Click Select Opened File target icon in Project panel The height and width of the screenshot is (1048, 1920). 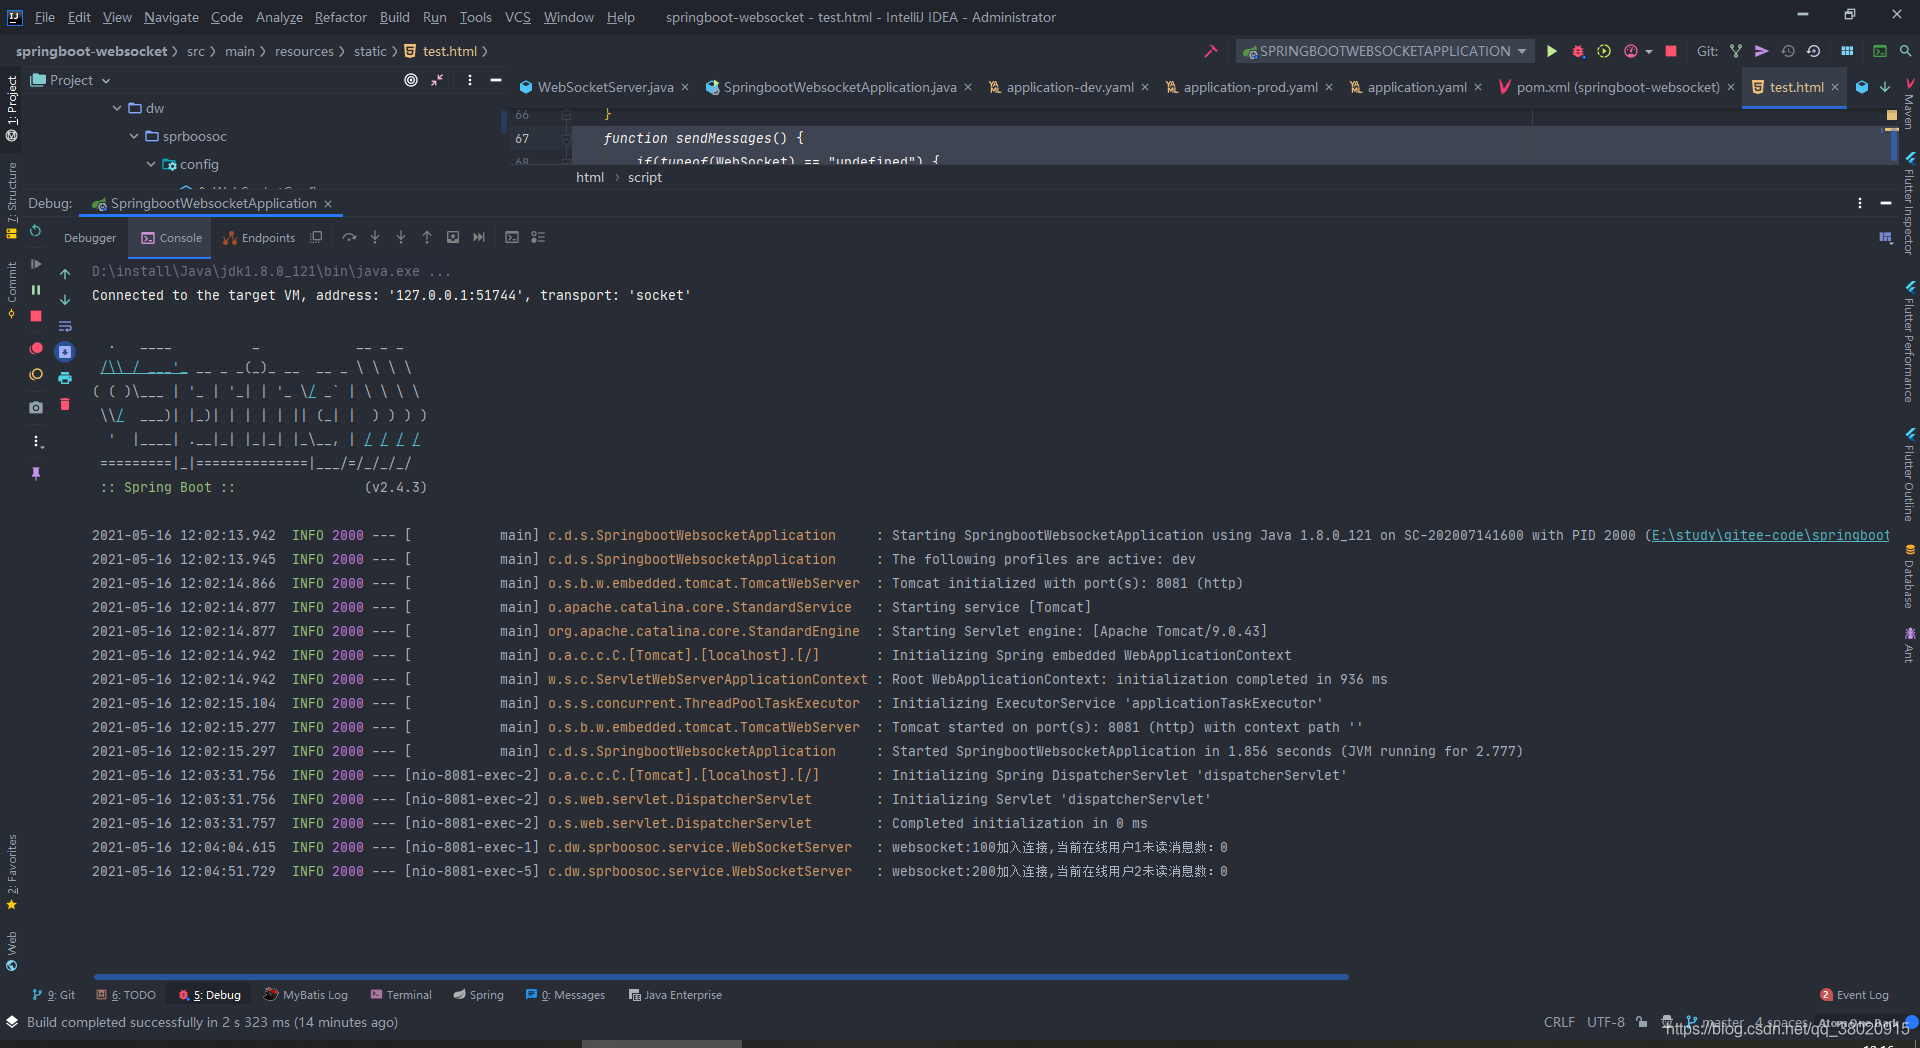coord(411,80)
